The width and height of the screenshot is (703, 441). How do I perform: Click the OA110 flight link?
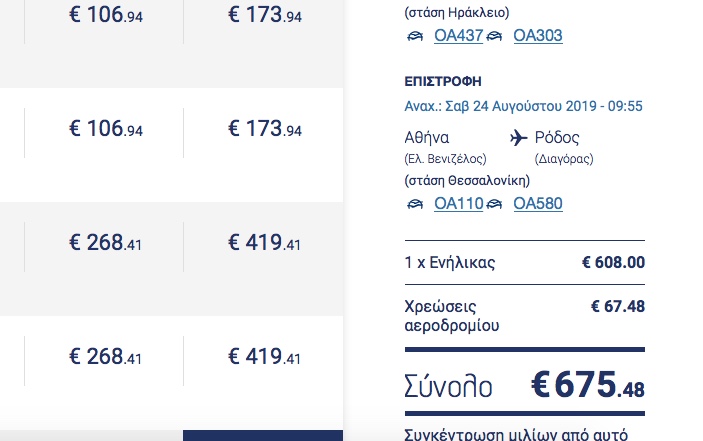click(458, 204)
